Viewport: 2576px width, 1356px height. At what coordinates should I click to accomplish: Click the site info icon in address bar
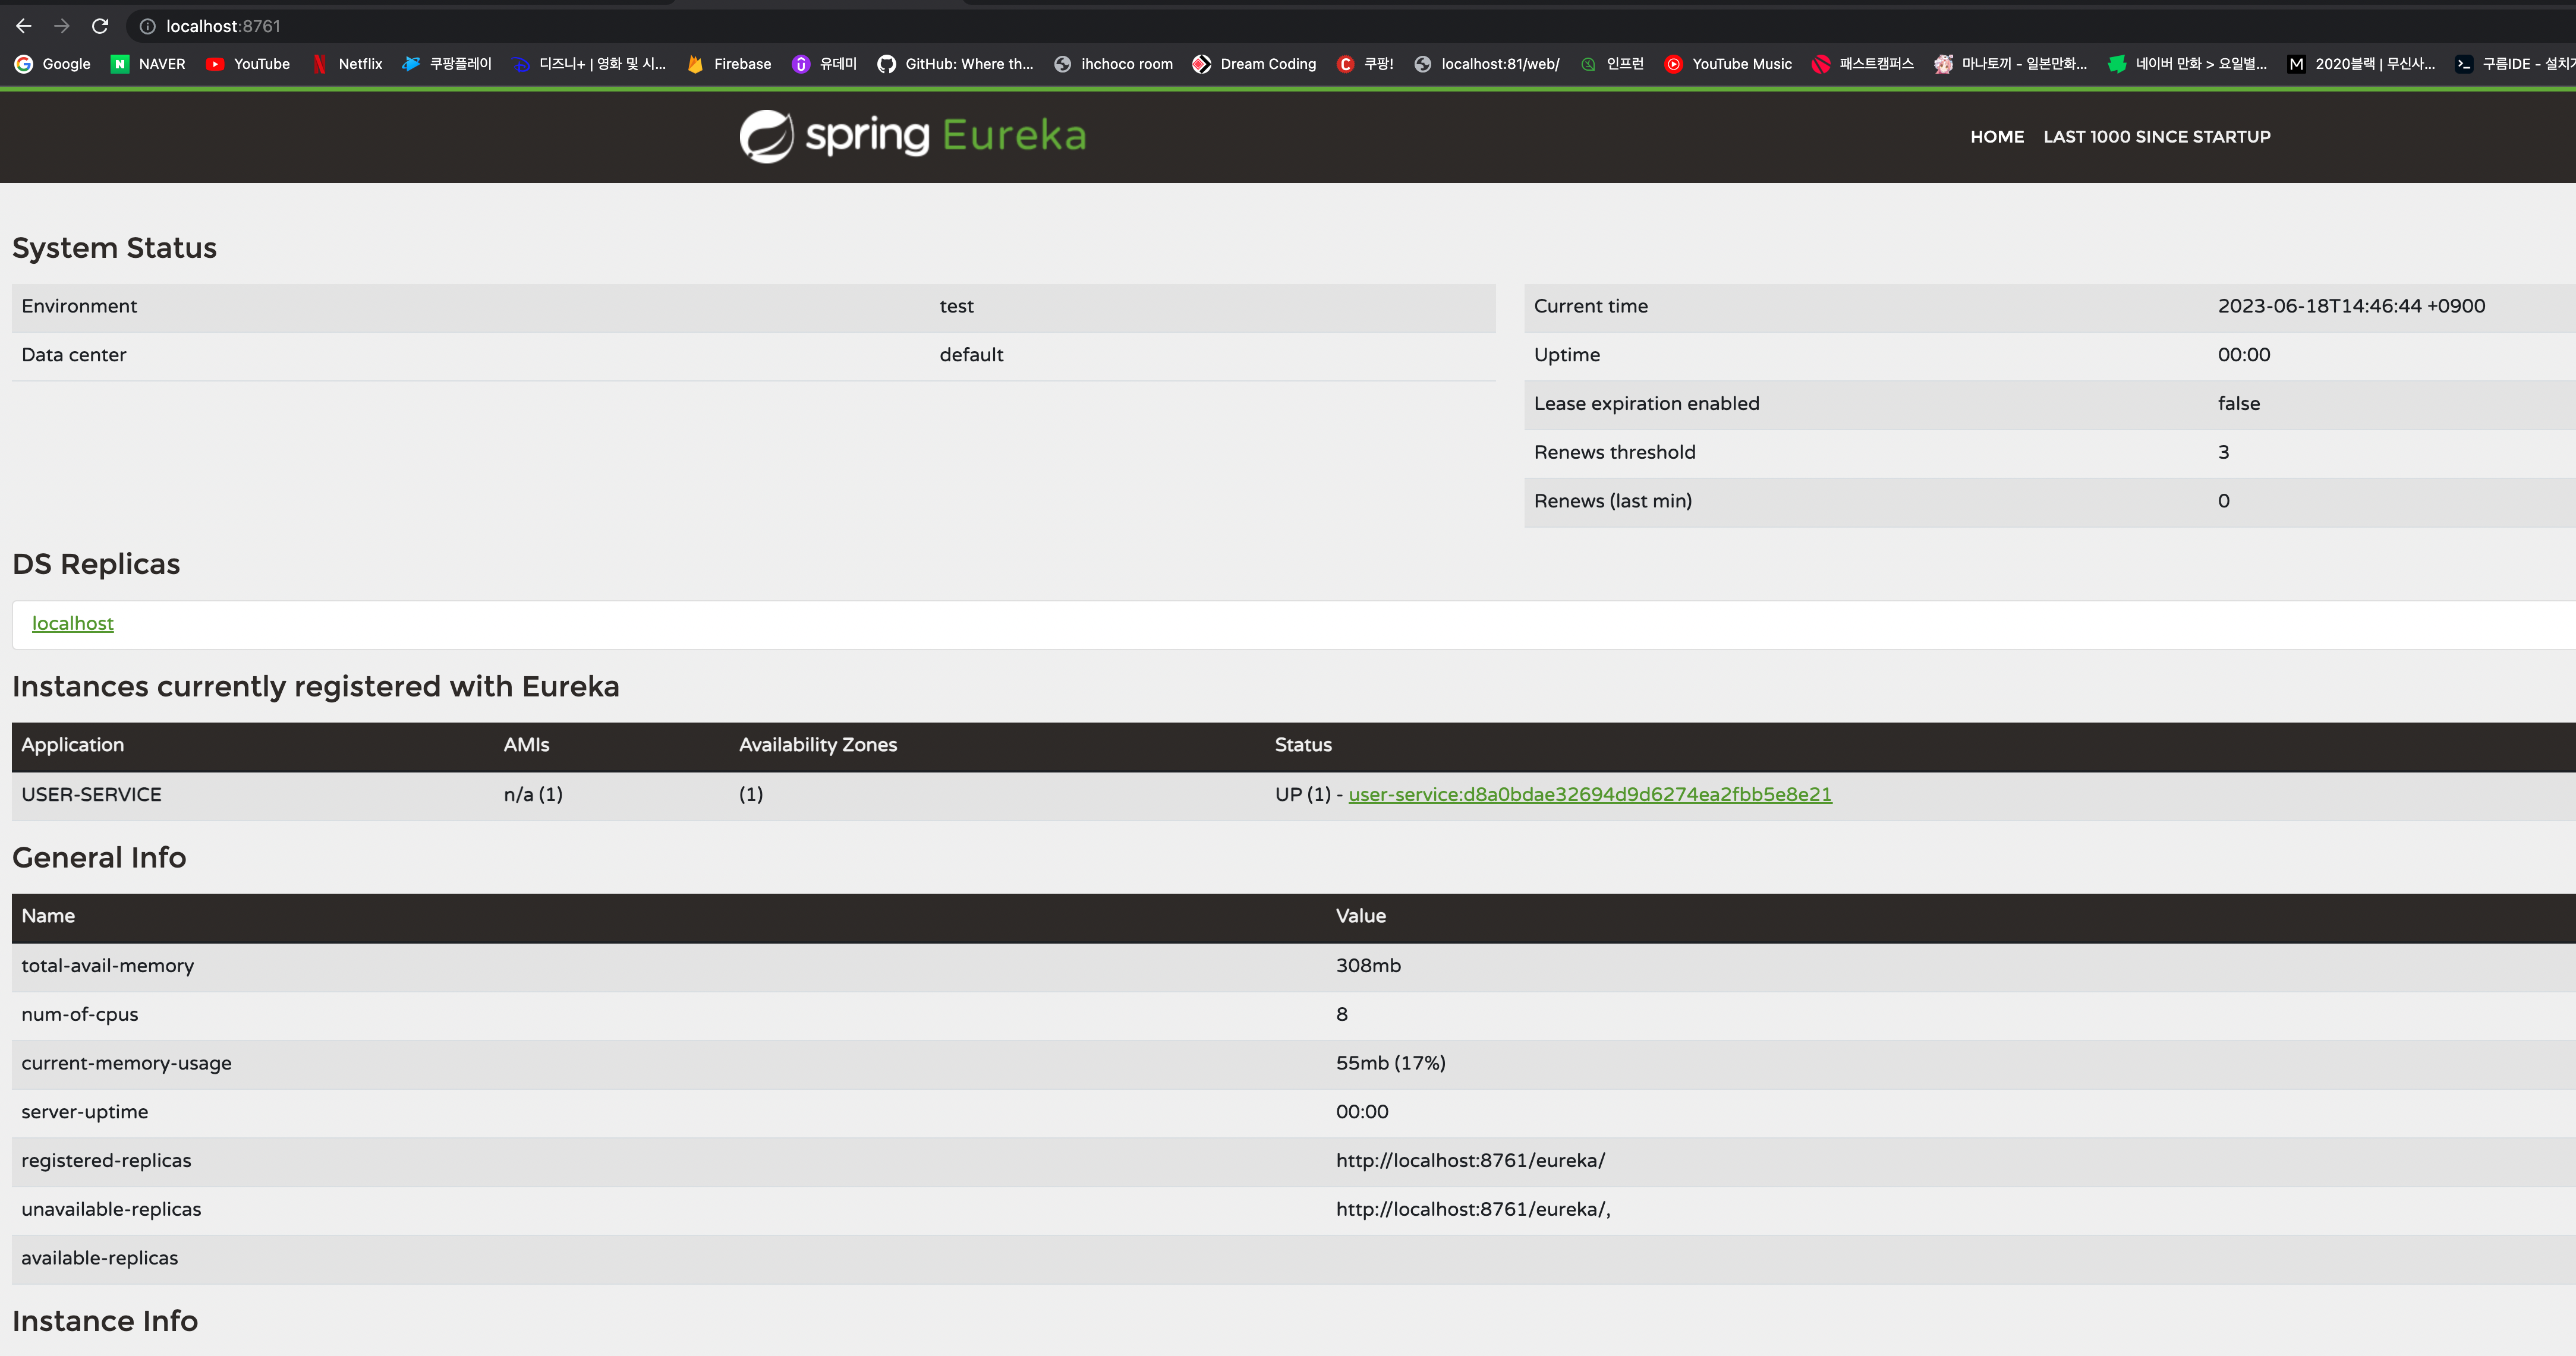(x=147, y=26)
